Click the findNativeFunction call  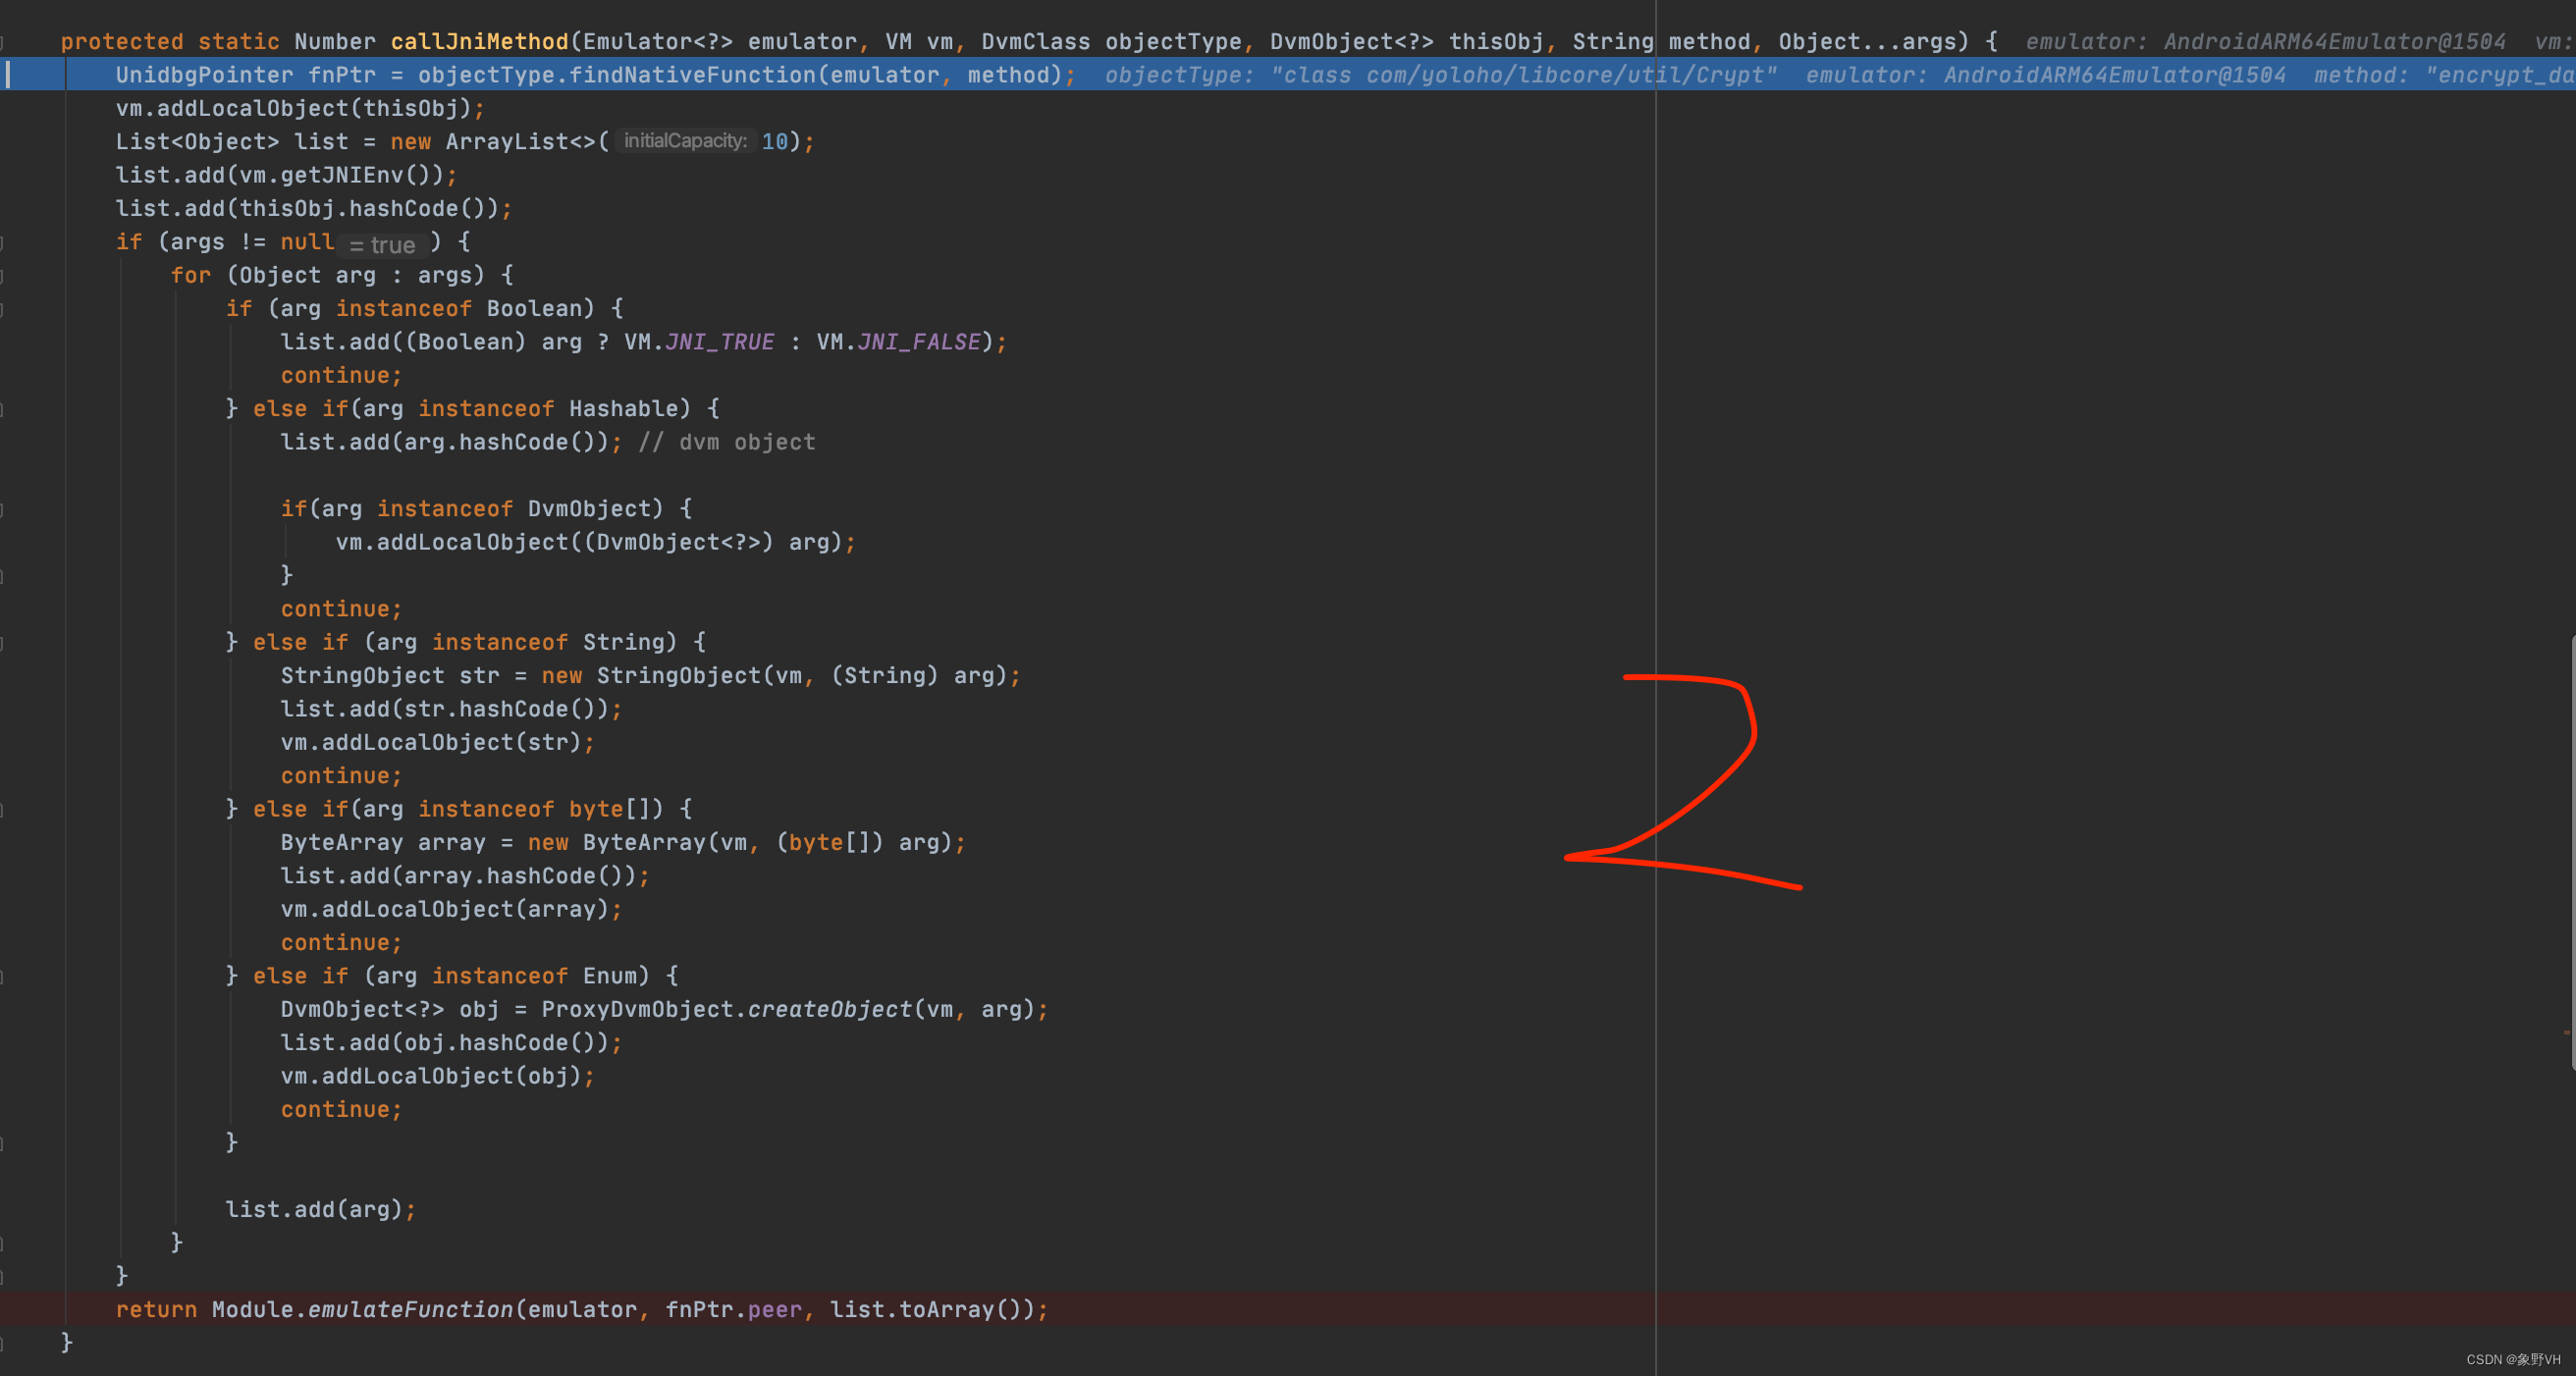point(692,75)
